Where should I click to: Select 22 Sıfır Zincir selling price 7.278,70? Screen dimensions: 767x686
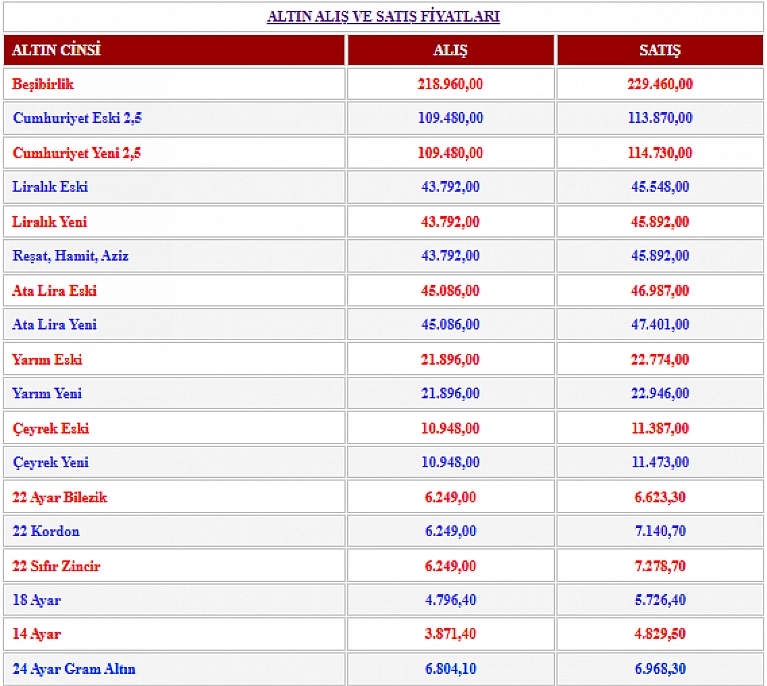pos(659,566)
